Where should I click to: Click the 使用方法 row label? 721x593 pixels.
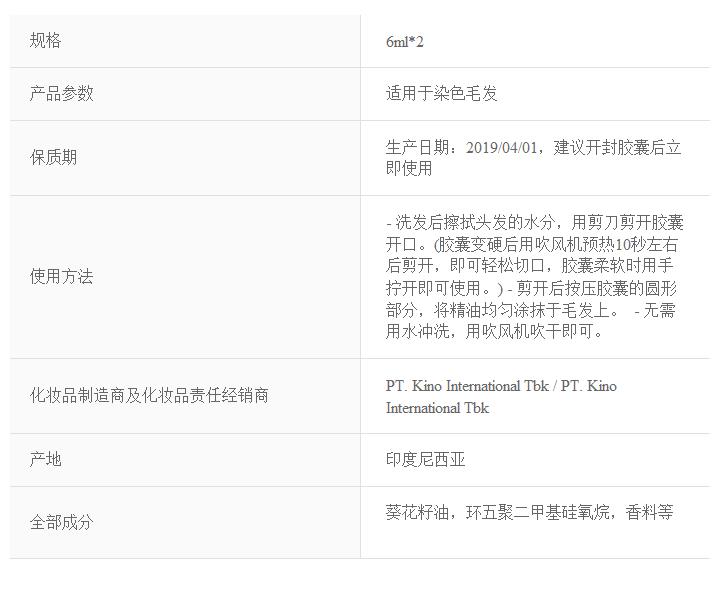tap(62, 277)
